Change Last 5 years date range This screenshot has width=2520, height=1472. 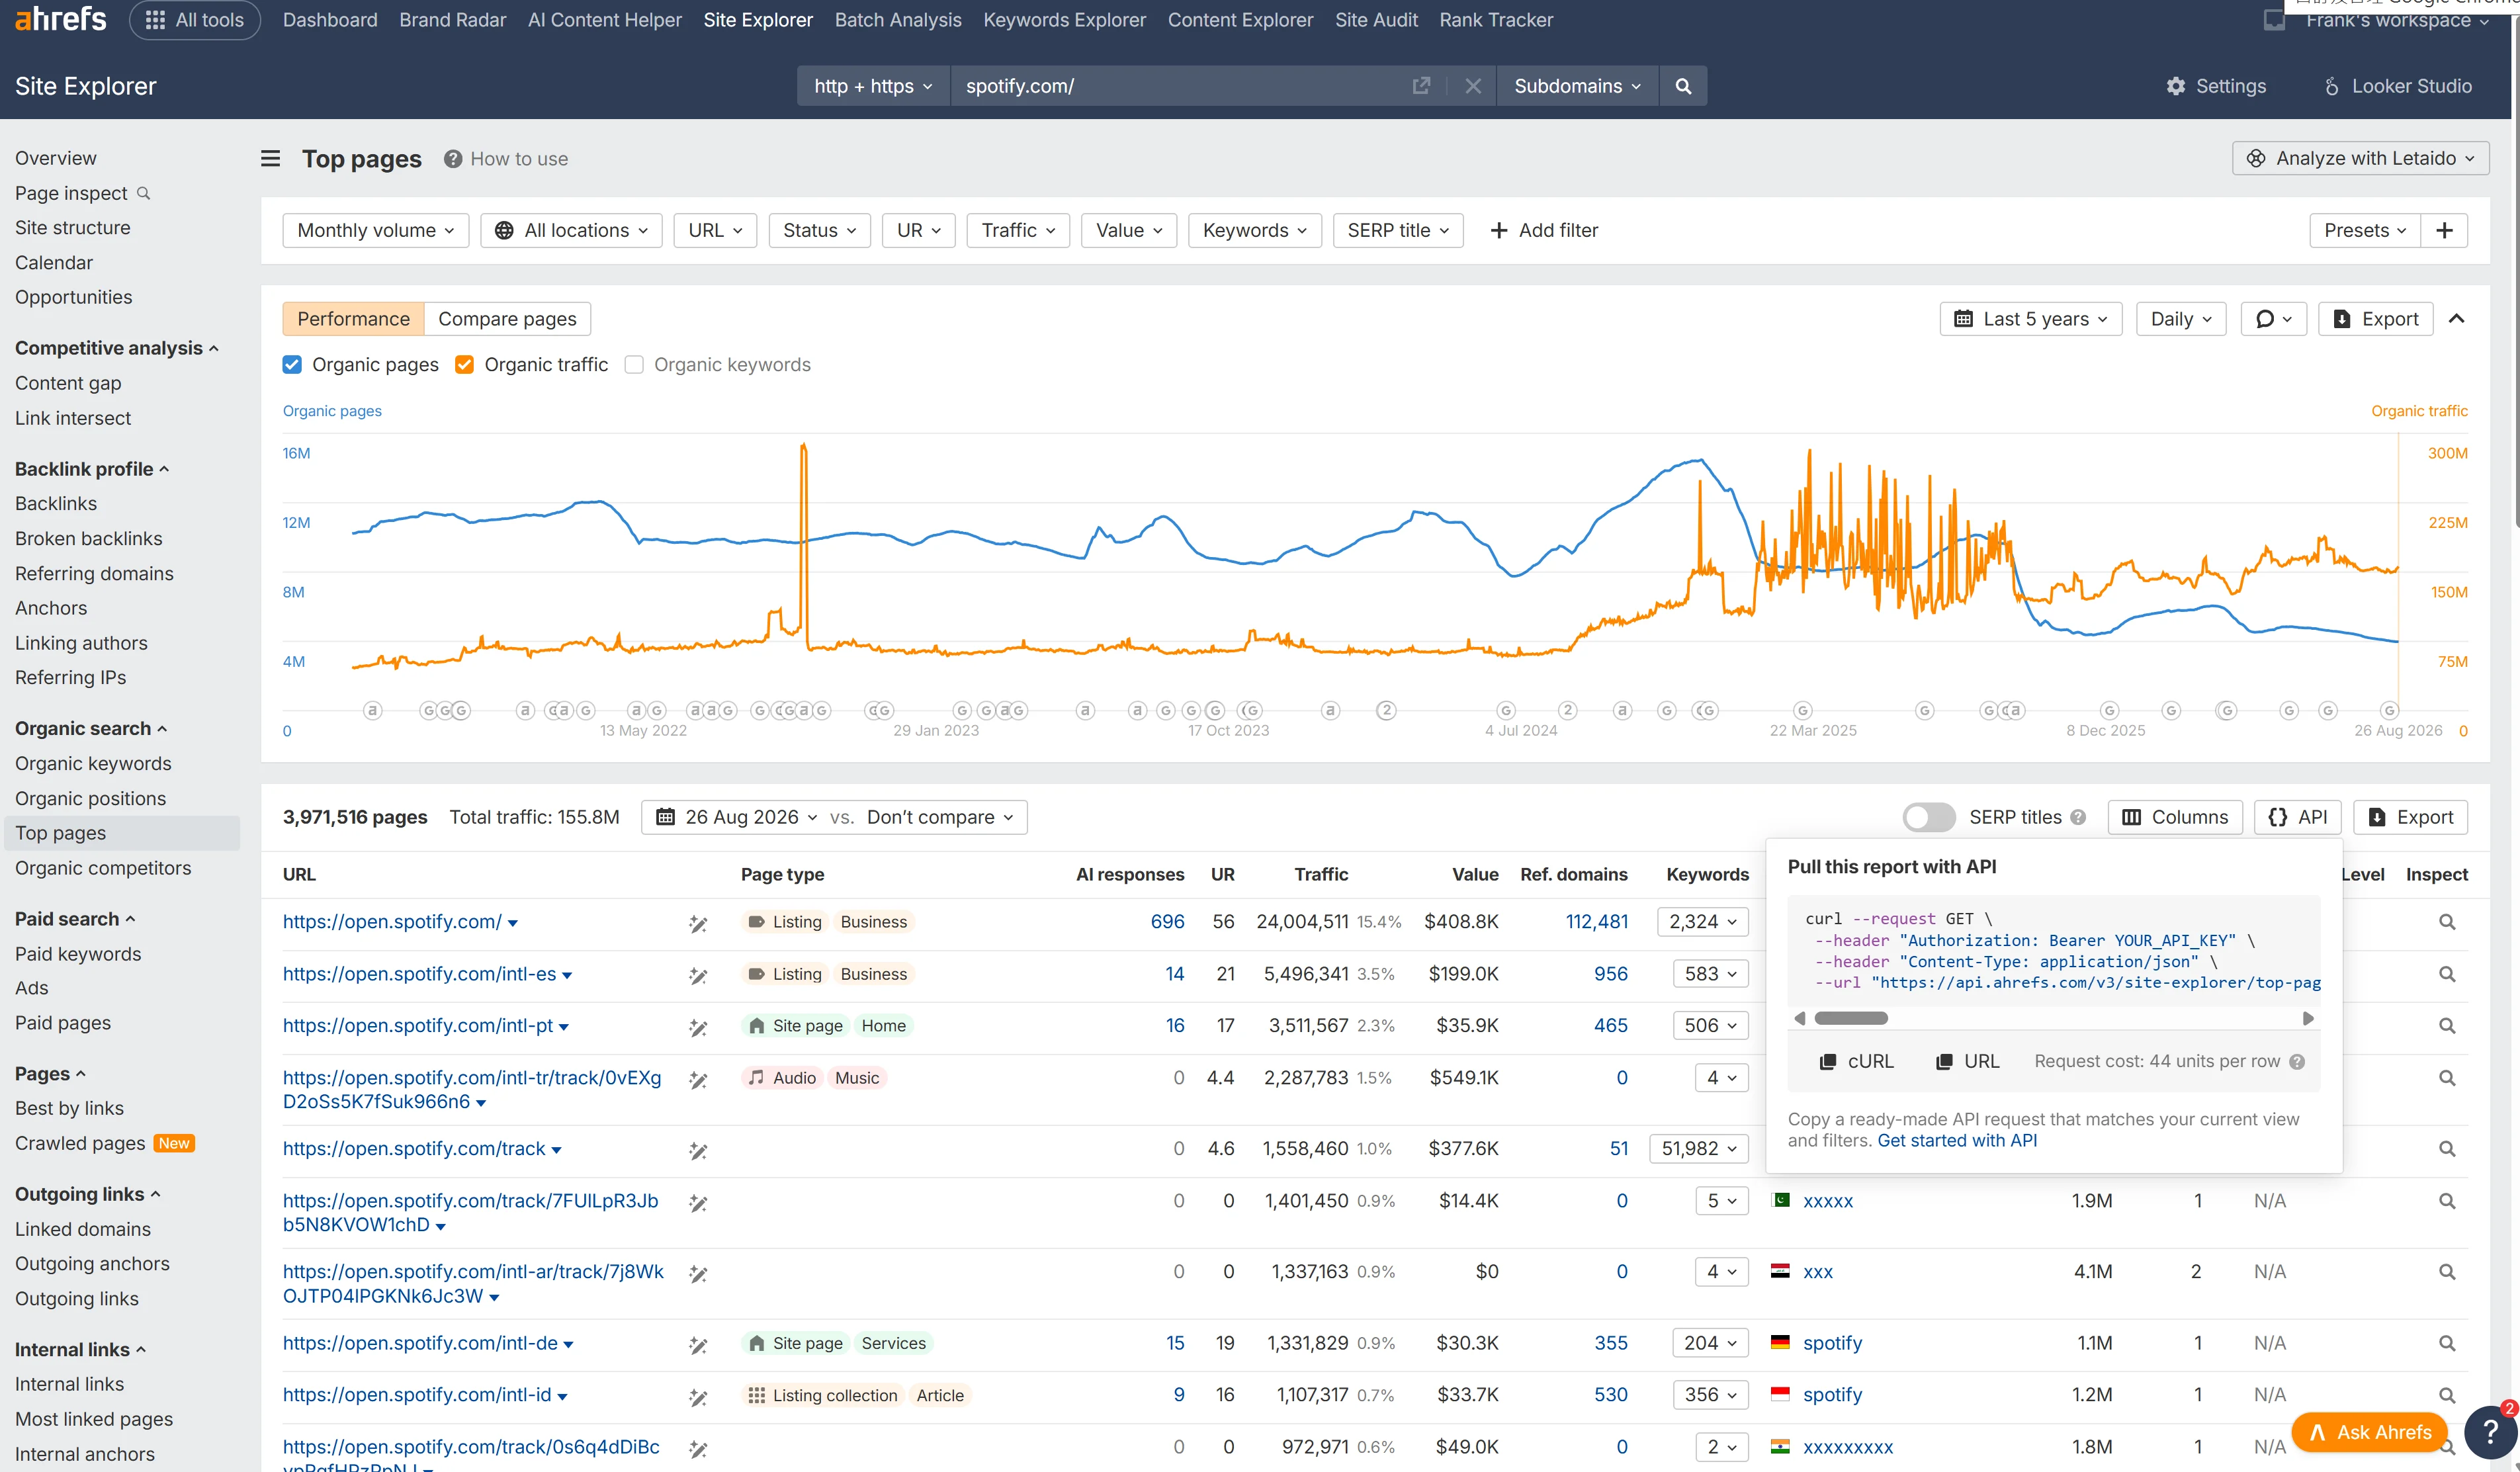point(2031,319)
